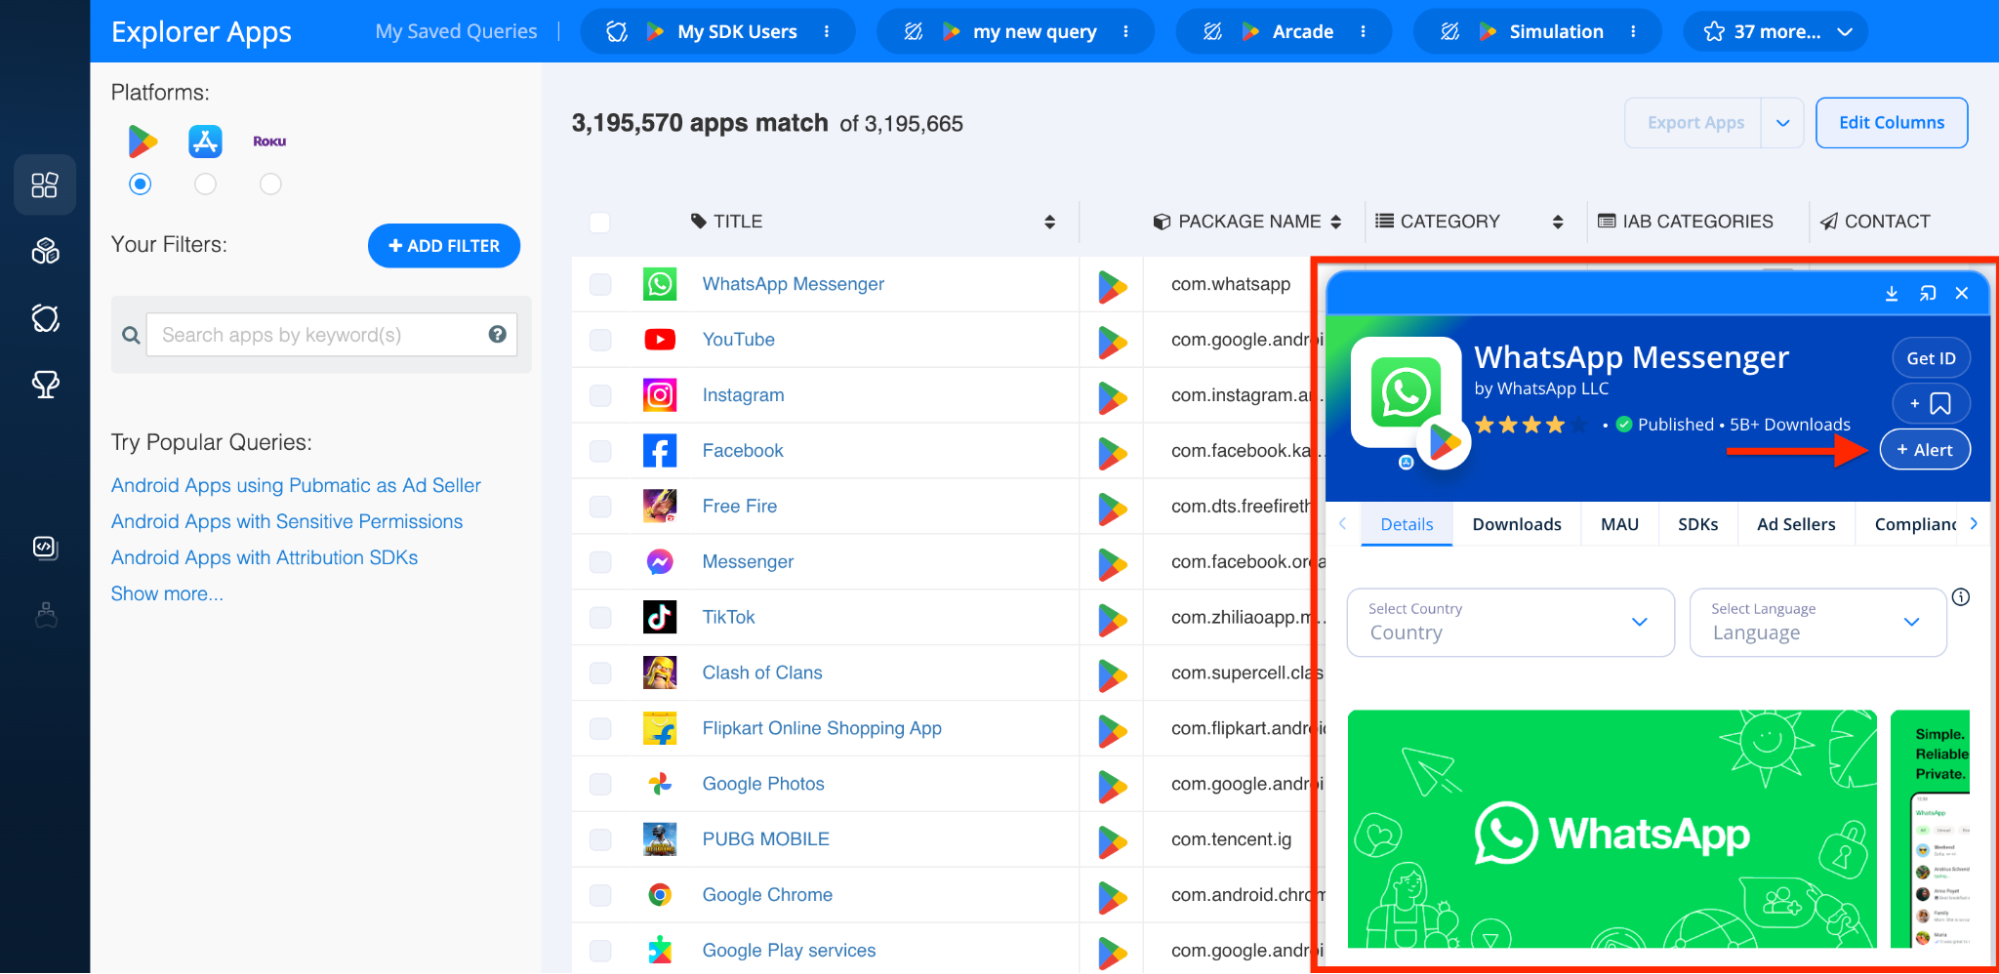Sort by the CATEGORY column arrows

(x=1558, y=222)
